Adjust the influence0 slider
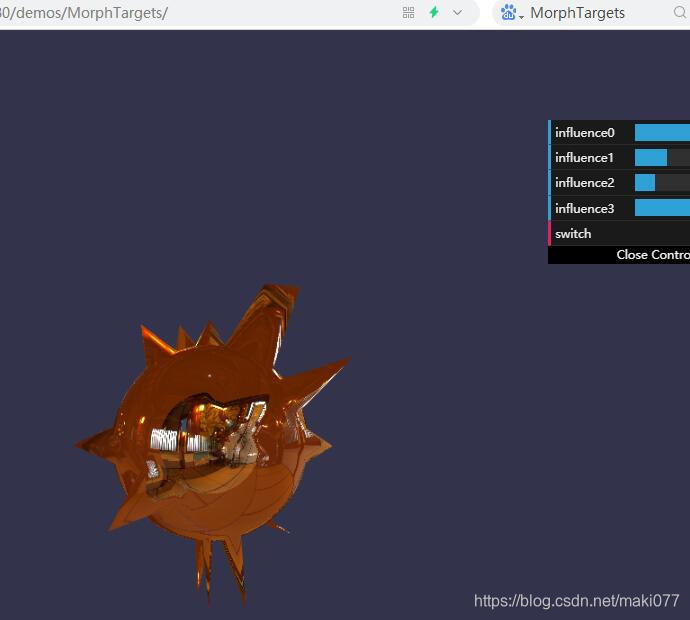This screenshot has height=620, width=690. click(662, 133)
